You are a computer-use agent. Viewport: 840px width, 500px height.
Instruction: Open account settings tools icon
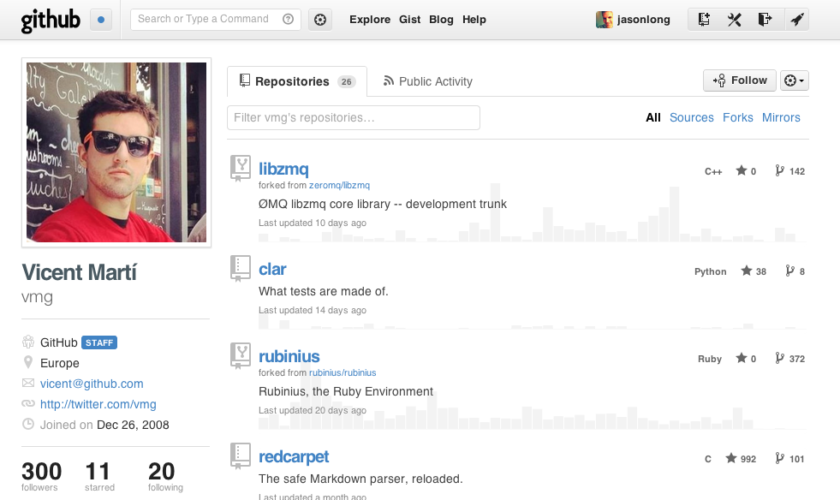click(x=734, y=19)
